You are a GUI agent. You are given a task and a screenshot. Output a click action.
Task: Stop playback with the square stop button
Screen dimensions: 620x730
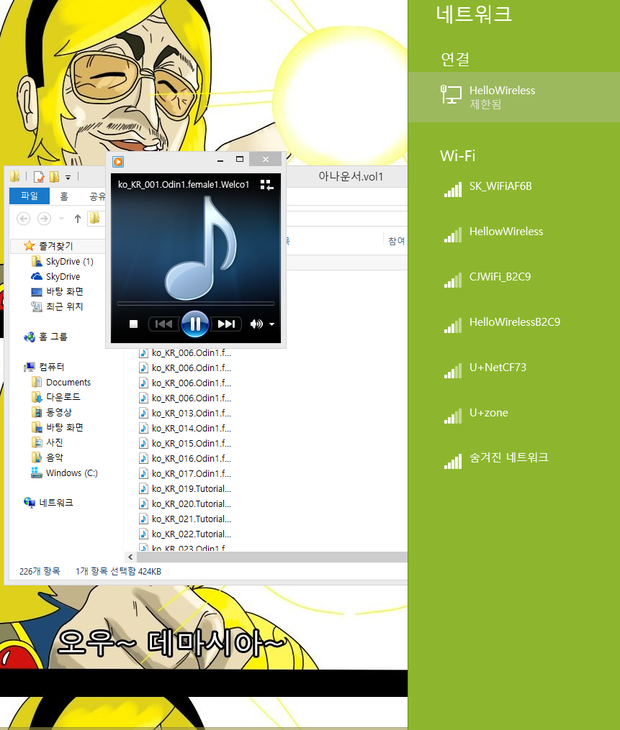pos(134,324)
